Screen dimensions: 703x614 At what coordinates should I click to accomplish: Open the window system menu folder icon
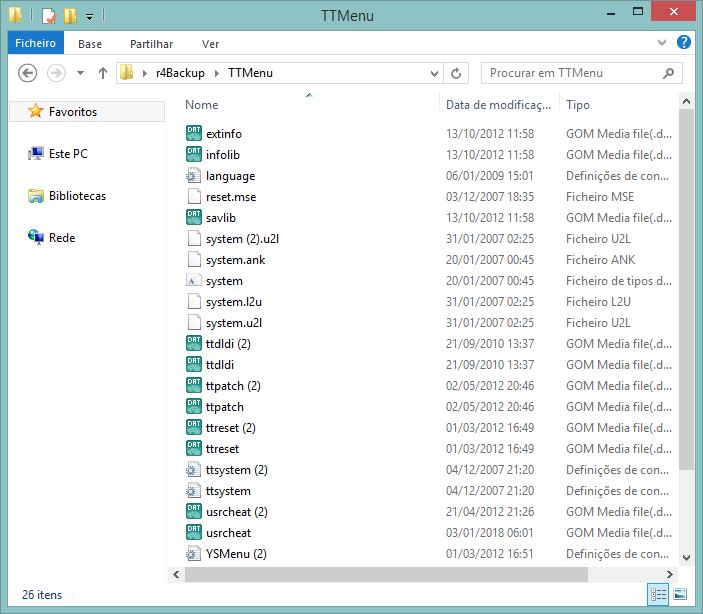(x=15, y=15)
